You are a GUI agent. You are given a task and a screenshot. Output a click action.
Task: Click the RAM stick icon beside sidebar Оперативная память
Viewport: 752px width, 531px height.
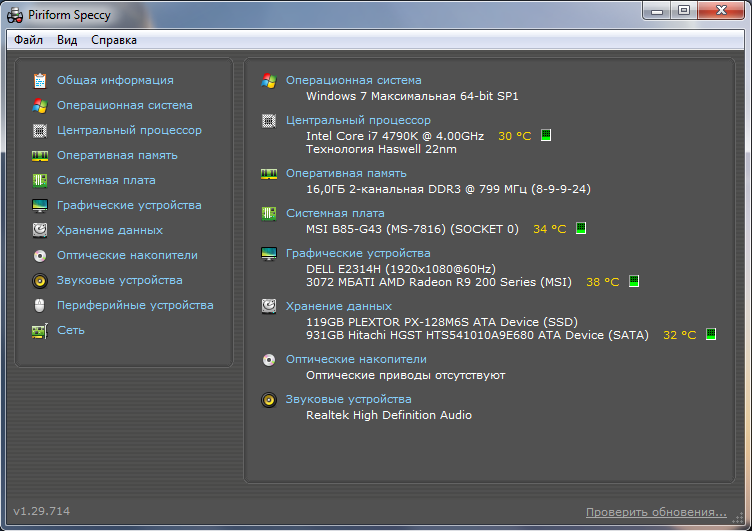40,155
